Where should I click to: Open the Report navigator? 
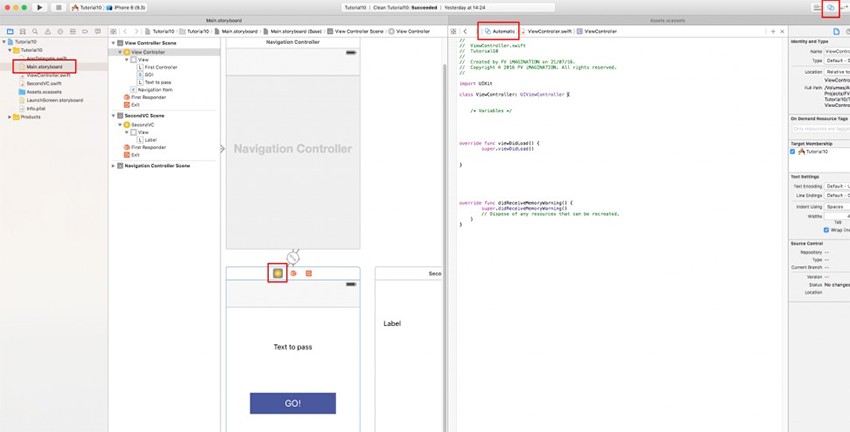coord(98,31)
